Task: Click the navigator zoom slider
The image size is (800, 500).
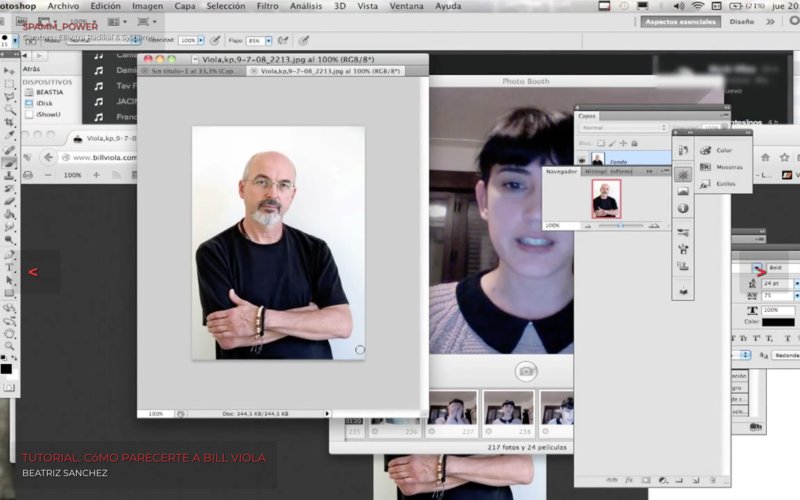Action: 621,226
